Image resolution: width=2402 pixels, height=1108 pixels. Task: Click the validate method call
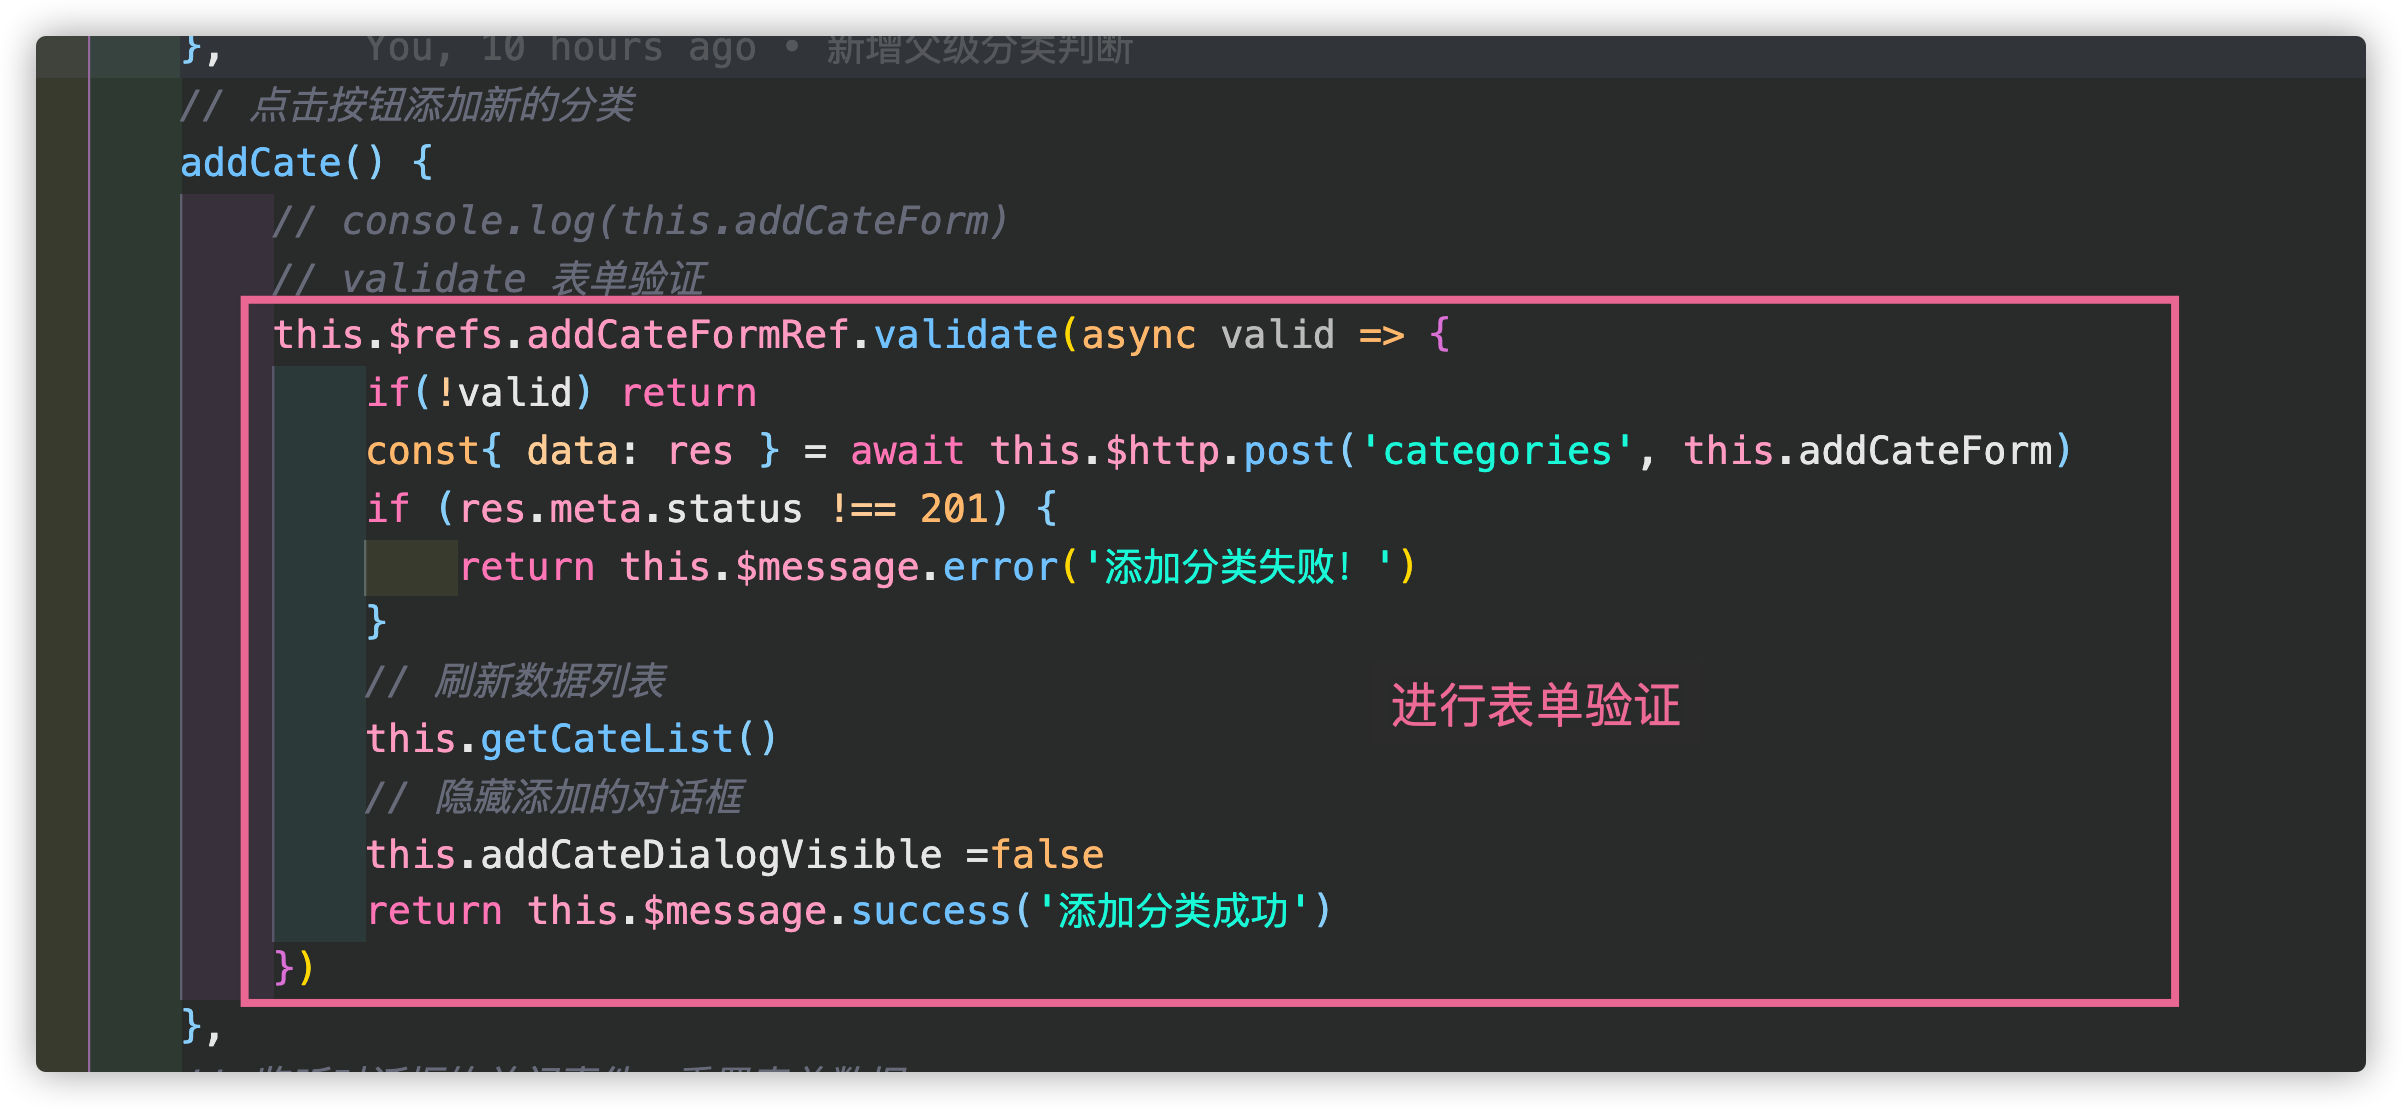pyautogui.click(x=966, y=335)
